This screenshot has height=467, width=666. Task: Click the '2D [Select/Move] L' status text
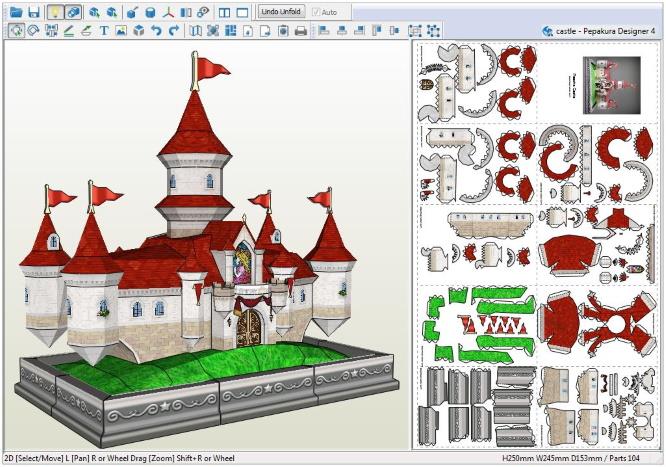tap(35, 458)
